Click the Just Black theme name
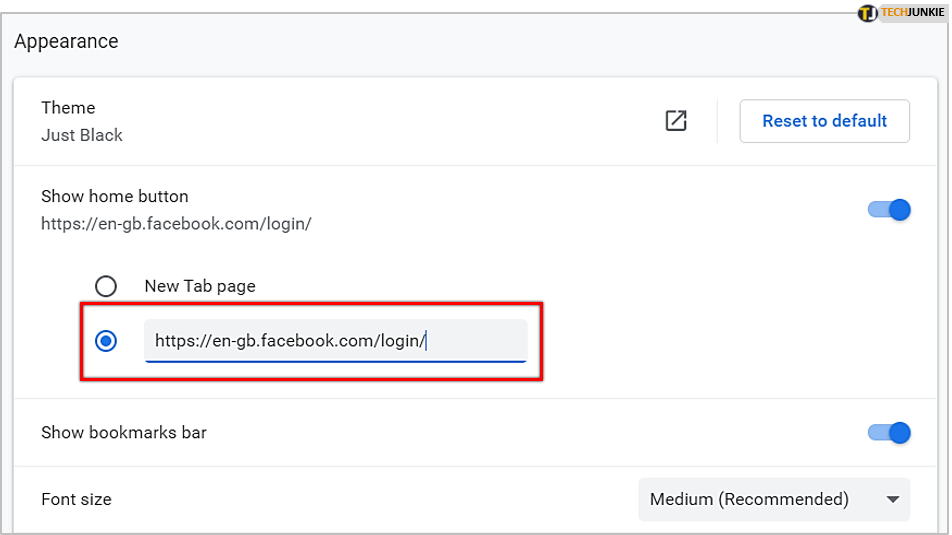Screen dimensions: 952x535 (82, 135)
